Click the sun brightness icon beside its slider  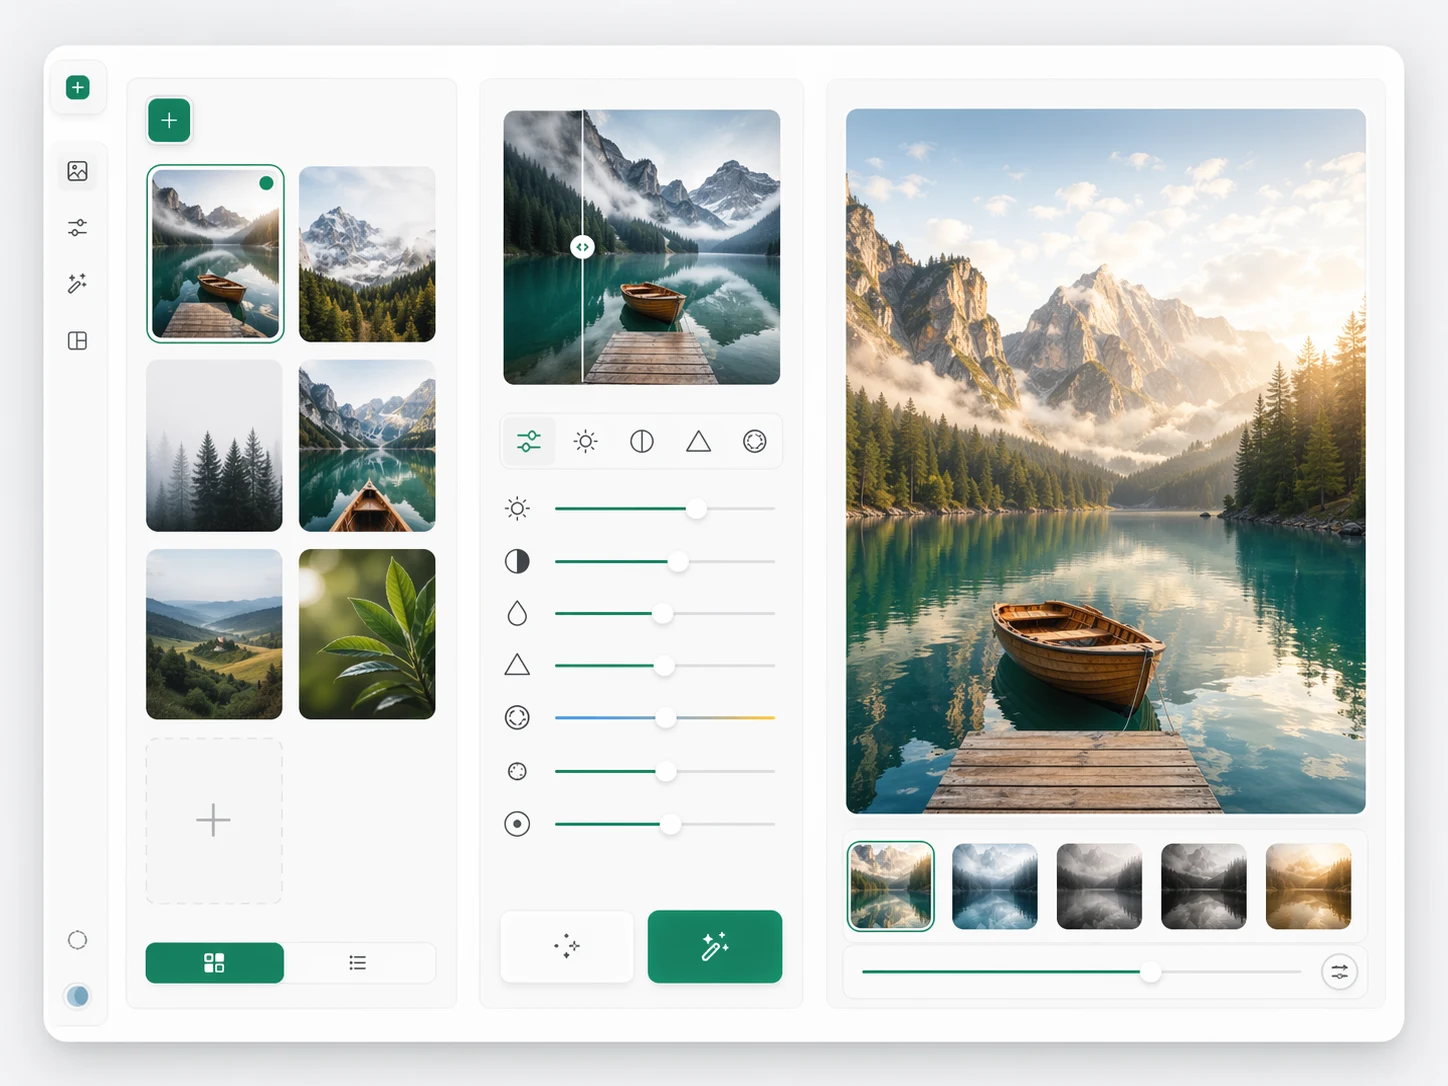click(517, 509)
